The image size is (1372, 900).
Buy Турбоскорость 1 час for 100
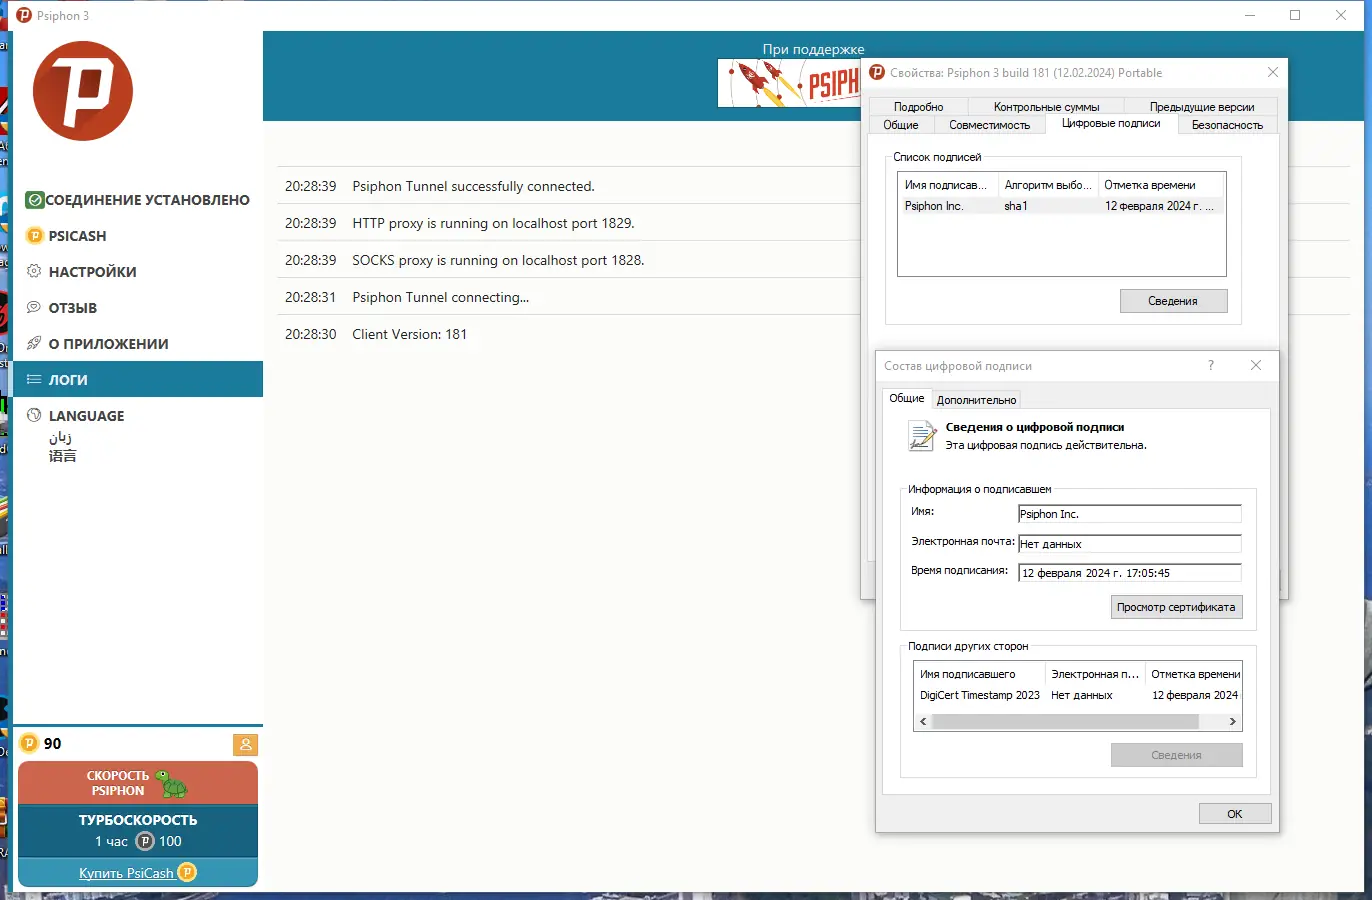[x=138, y=831]
